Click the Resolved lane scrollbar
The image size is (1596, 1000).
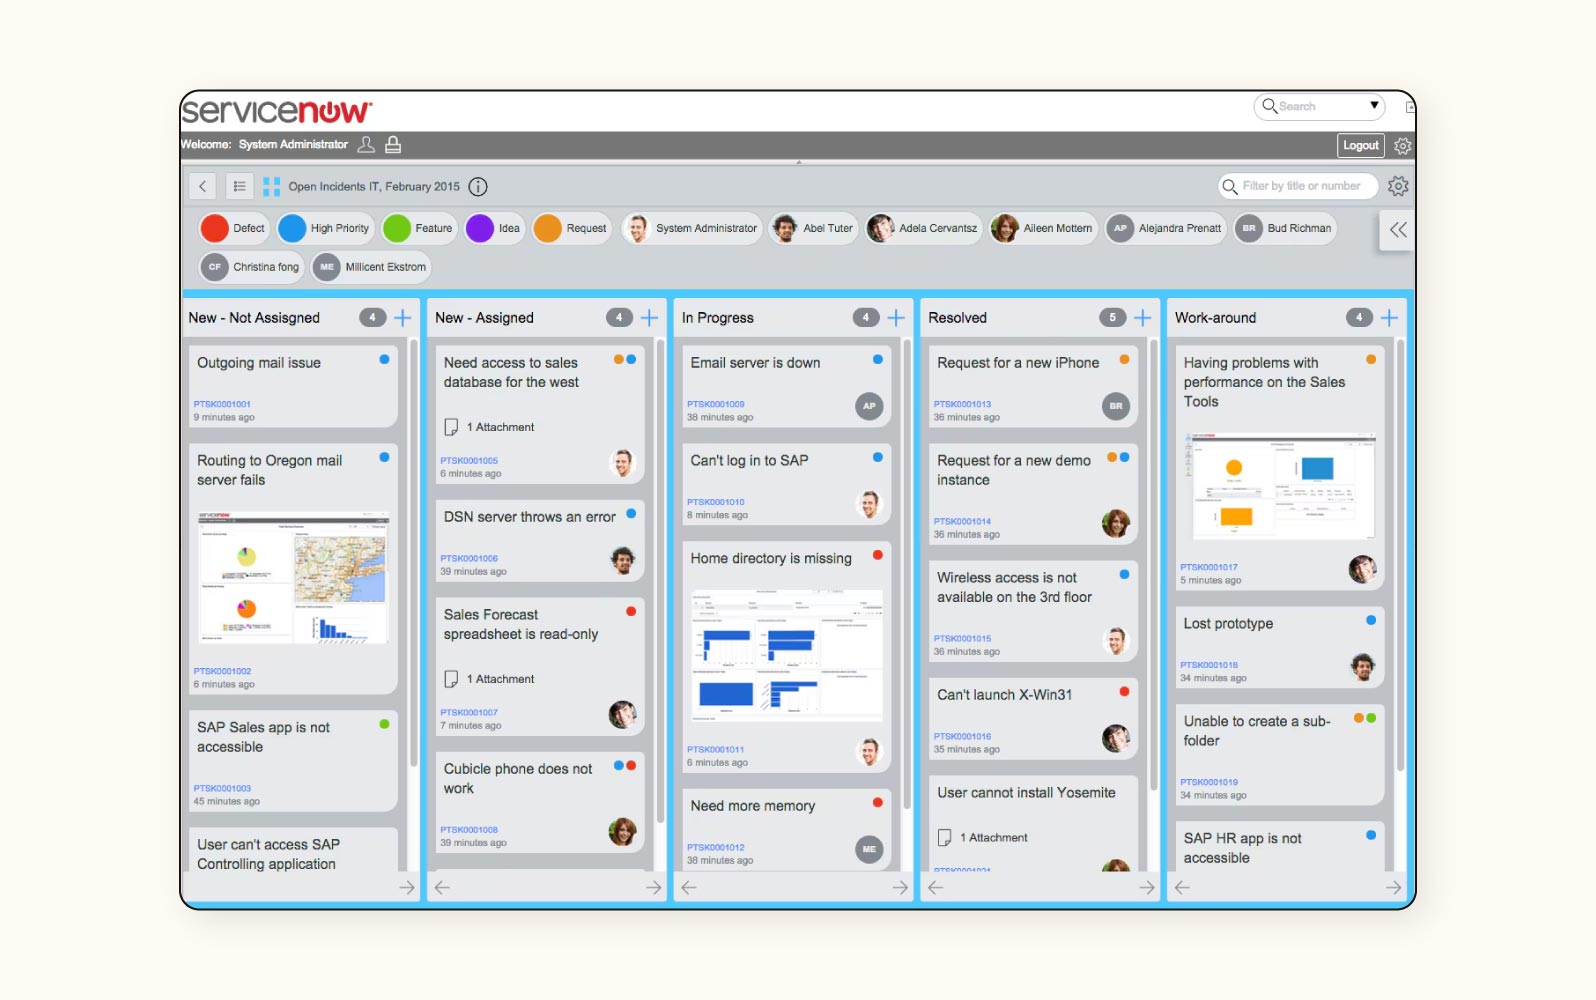click(x=1154, y=567)
